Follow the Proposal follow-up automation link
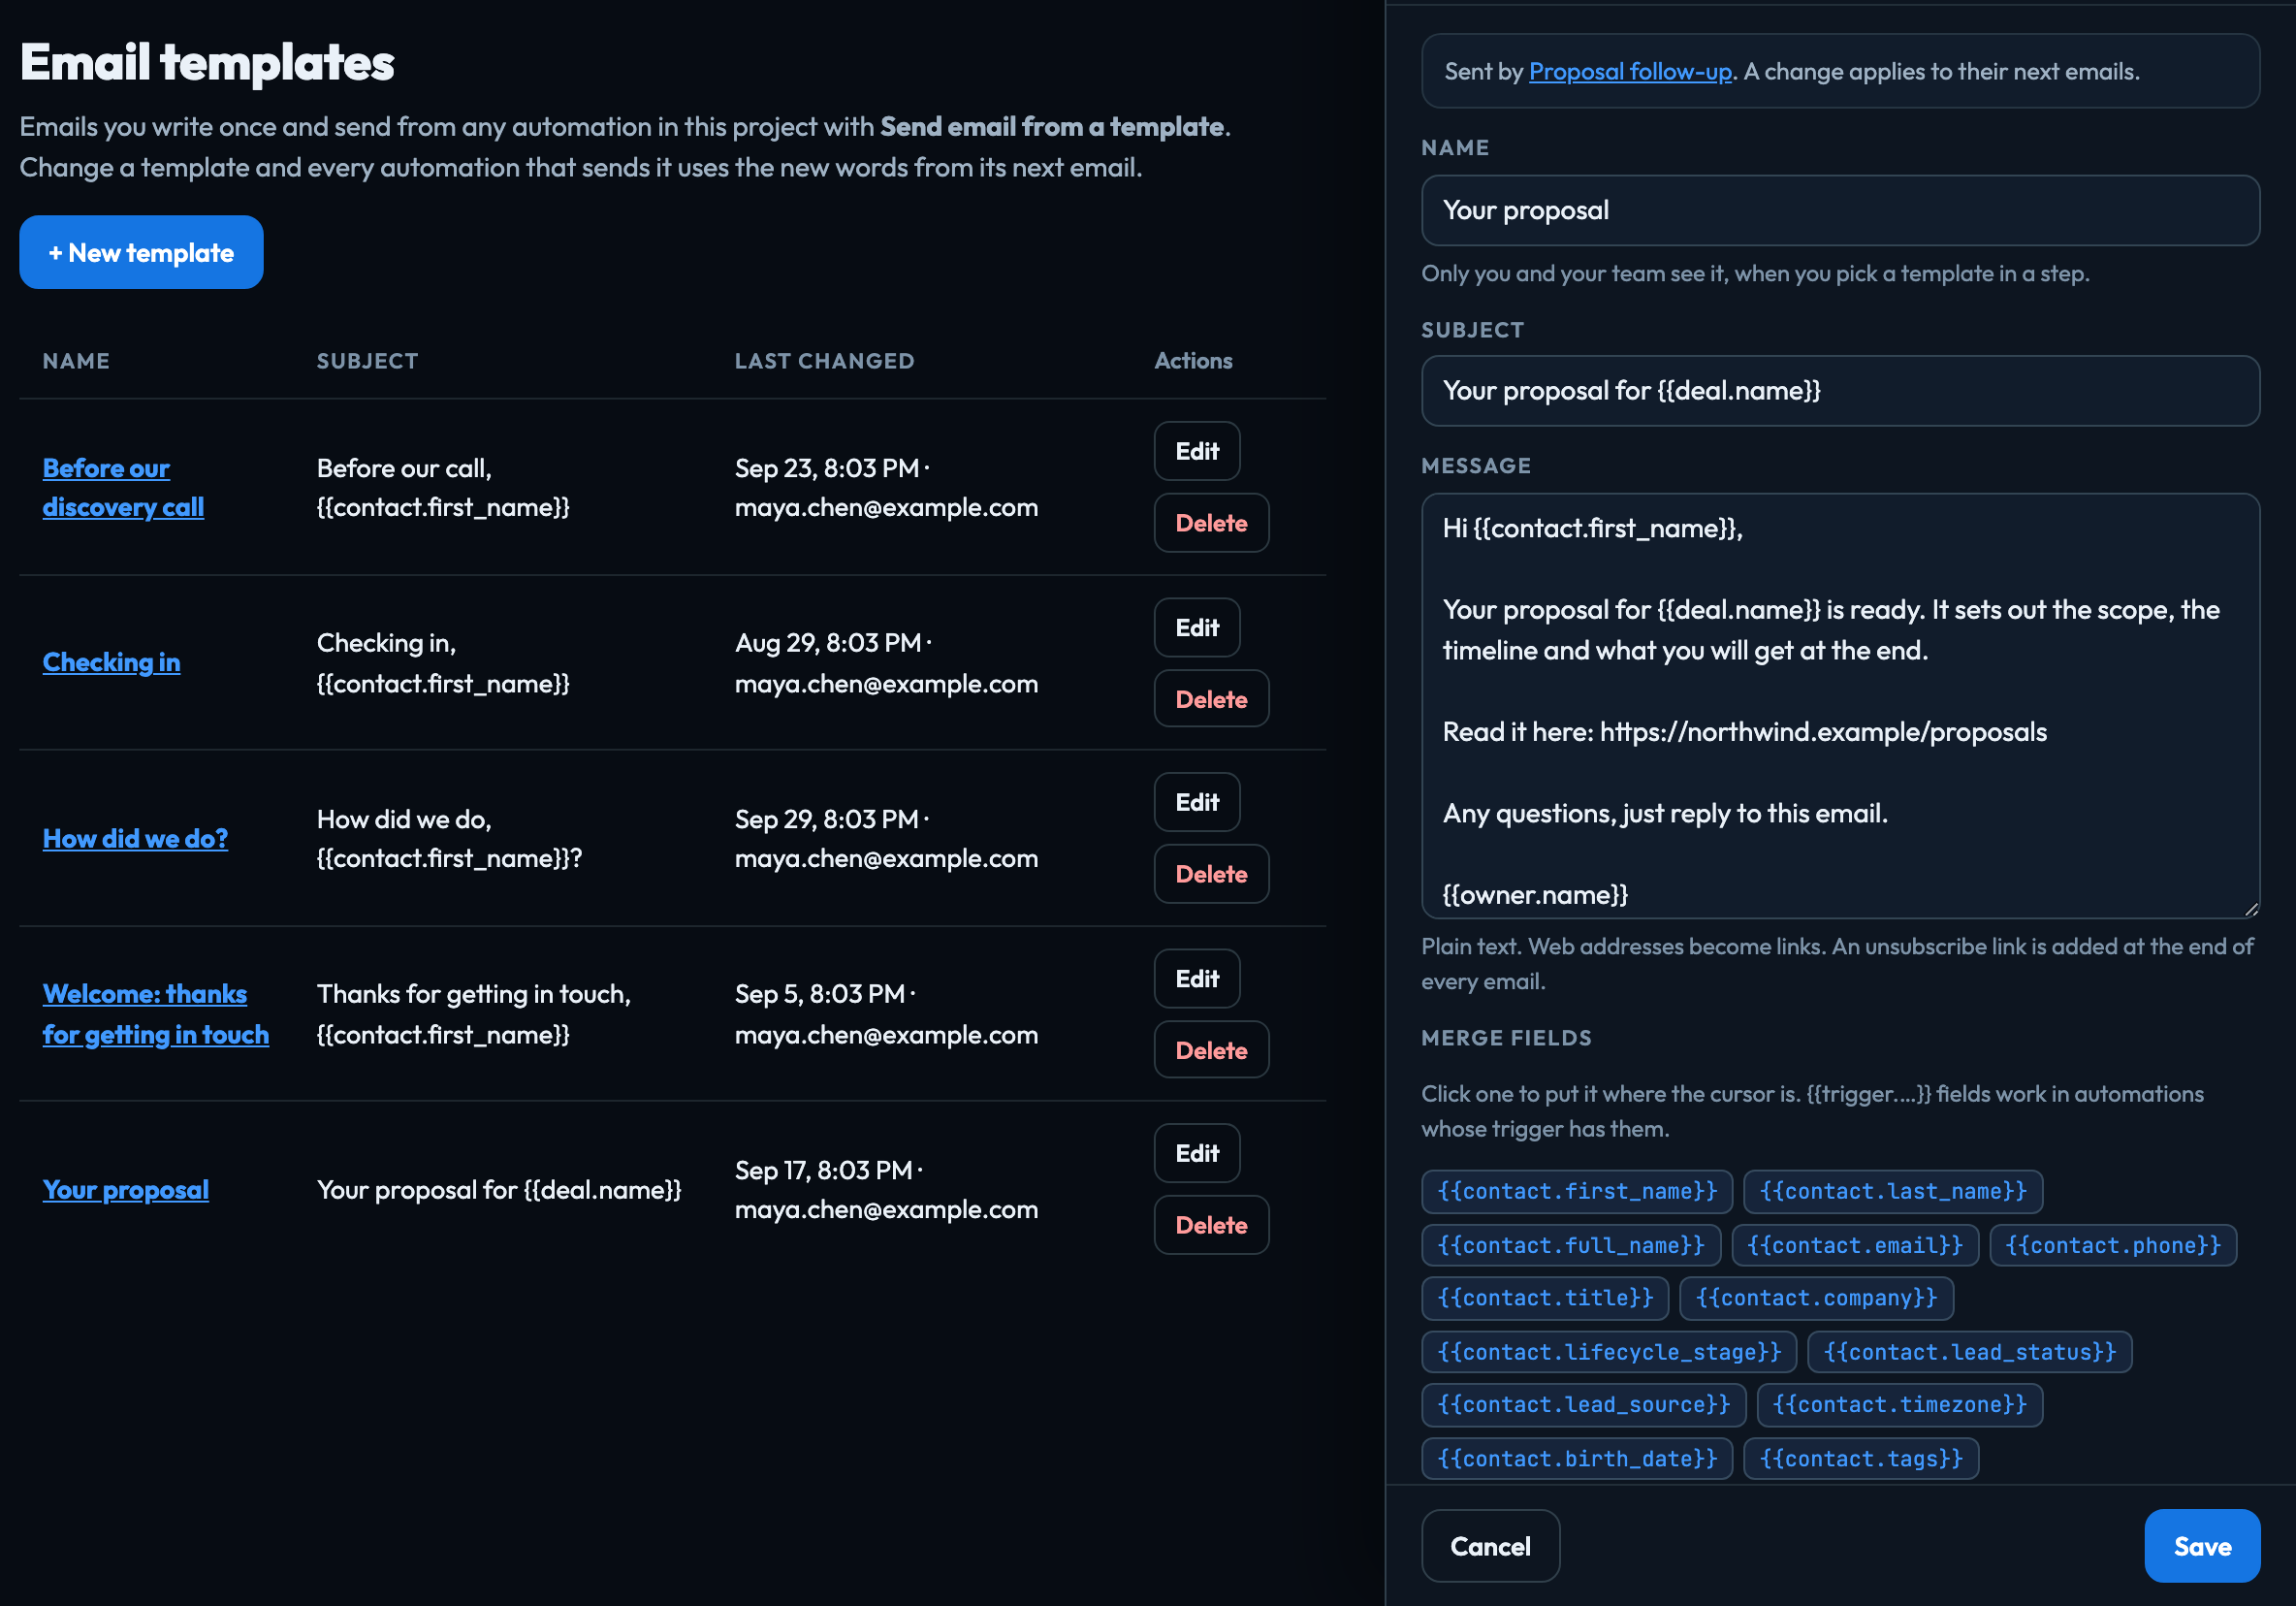2296x1606 pixels. (x=1630, y=71)
